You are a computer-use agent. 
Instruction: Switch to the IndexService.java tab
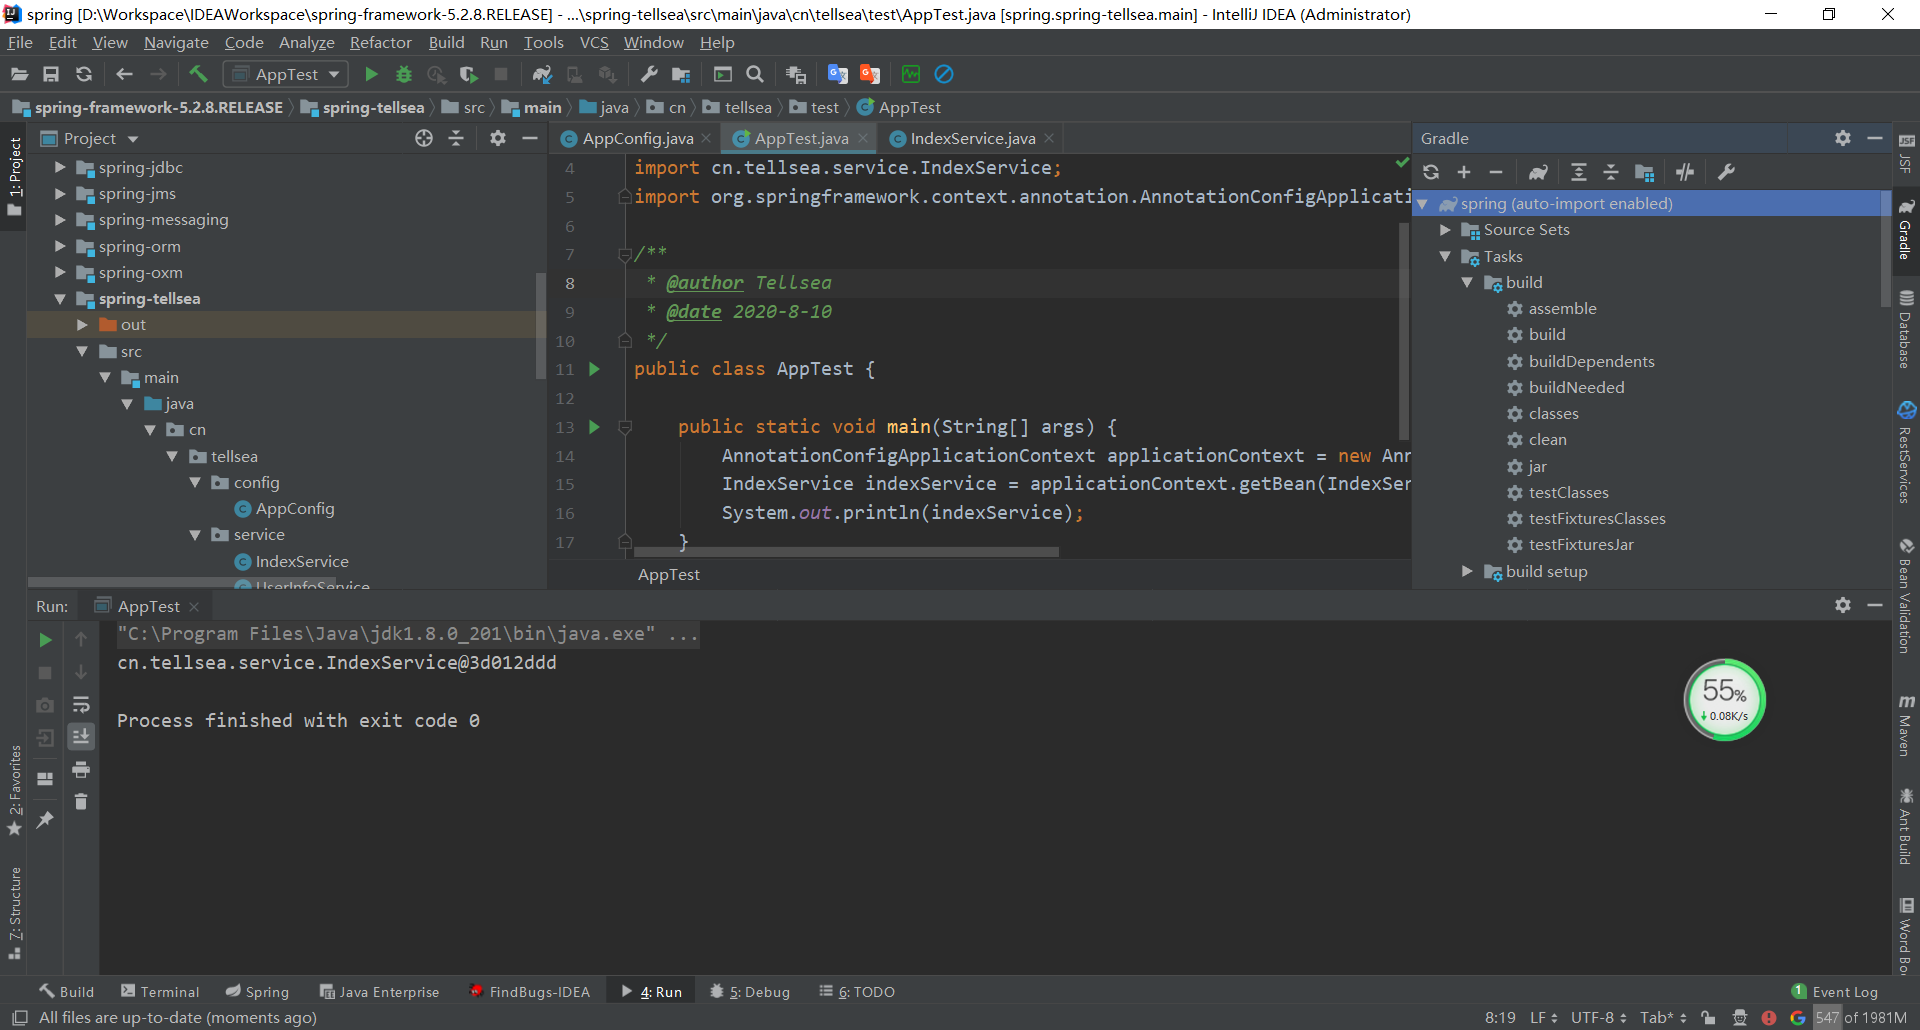pos(968,138)
